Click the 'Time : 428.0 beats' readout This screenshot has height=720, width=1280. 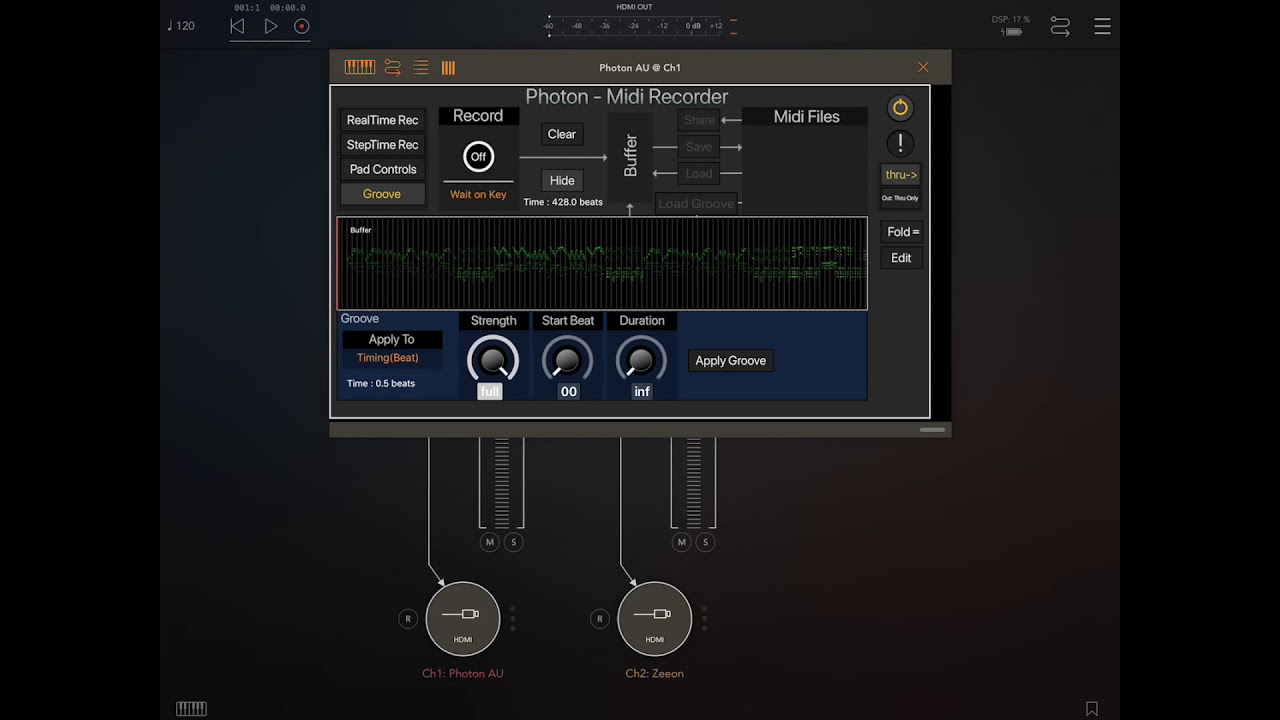[563, 202]
